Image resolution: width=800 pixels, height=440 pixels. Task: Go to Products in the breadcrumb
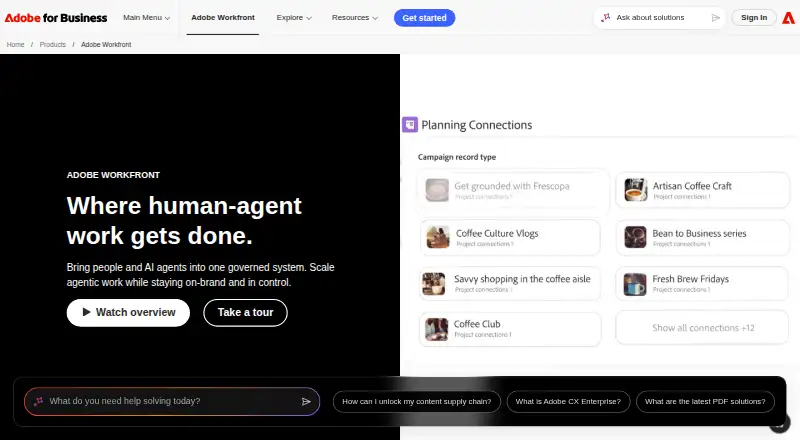tap(53, 45)
